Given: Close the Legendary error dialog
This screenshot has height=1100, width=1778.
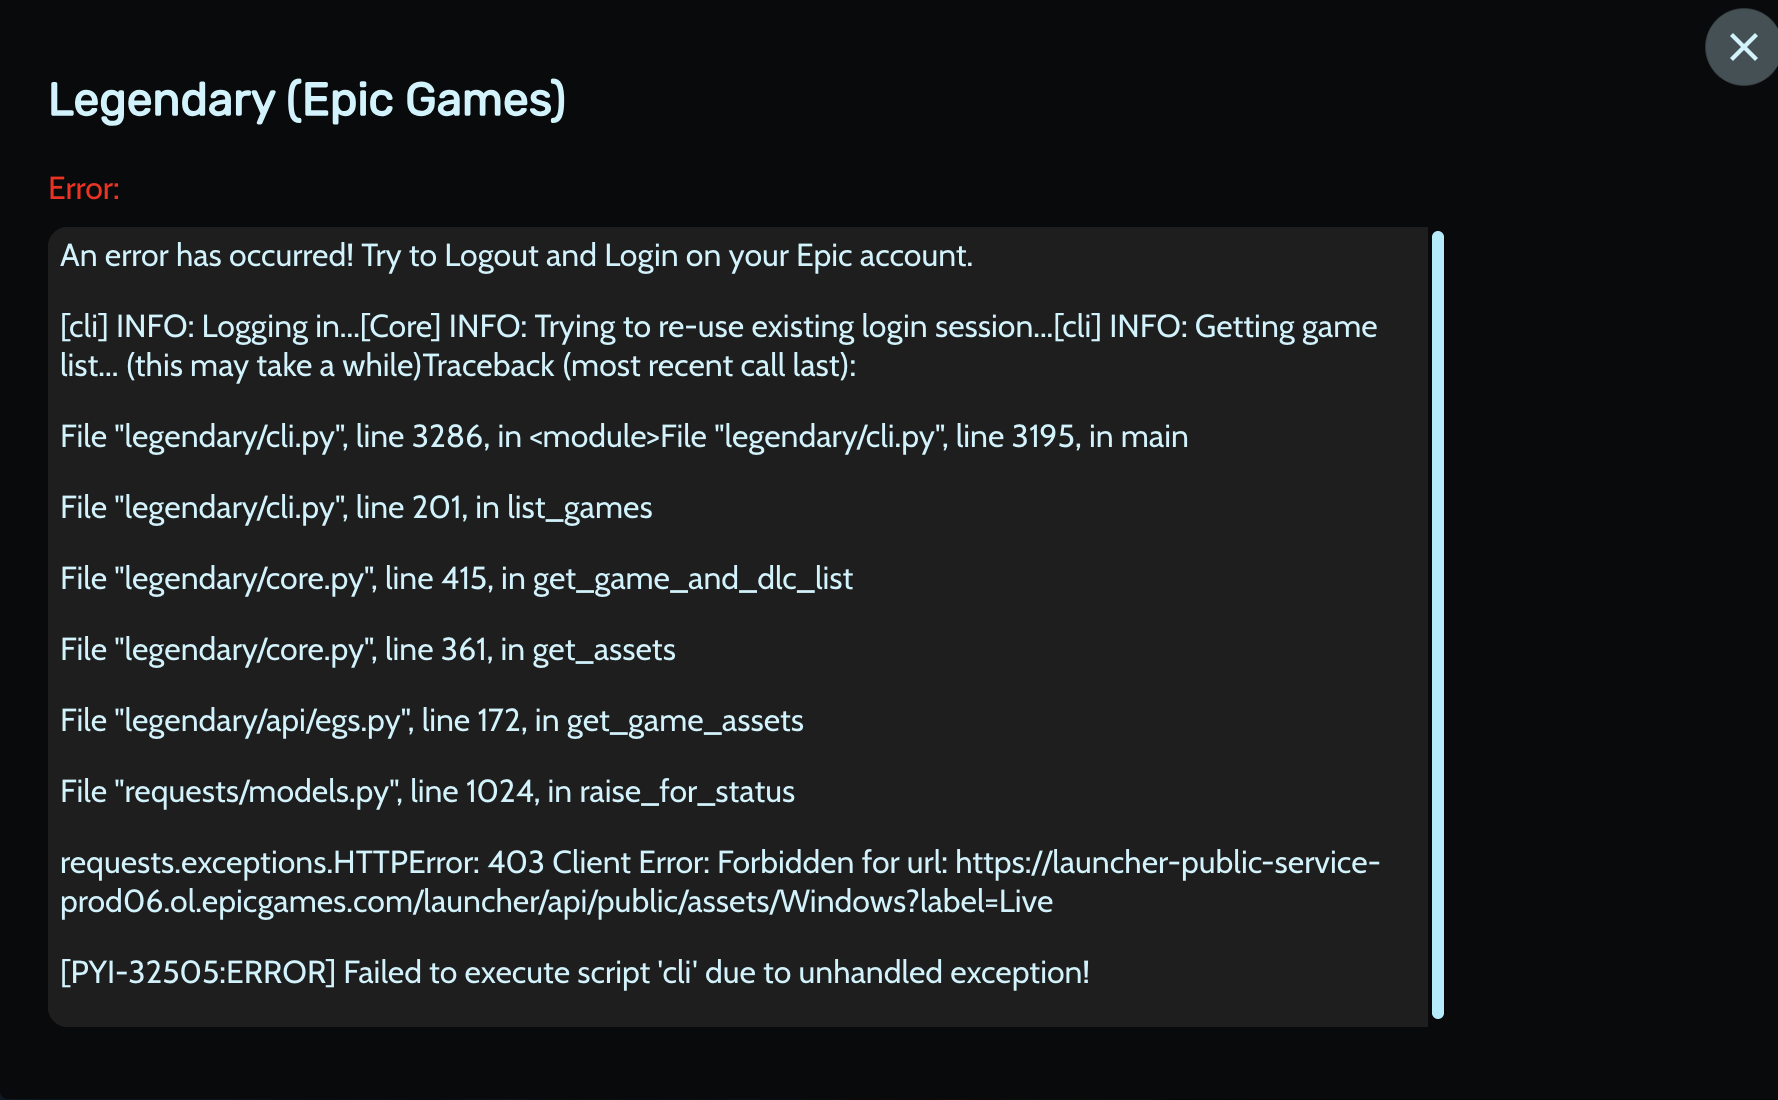Looking at the screenshot, I should (x=1743, y=47).
